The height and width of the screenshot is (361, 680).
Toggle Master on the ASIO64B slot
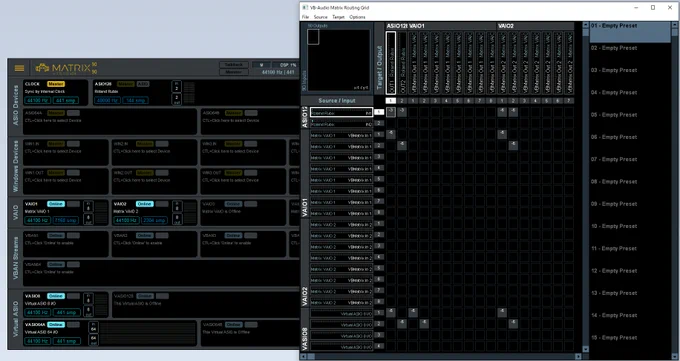[x=233, y=113]
